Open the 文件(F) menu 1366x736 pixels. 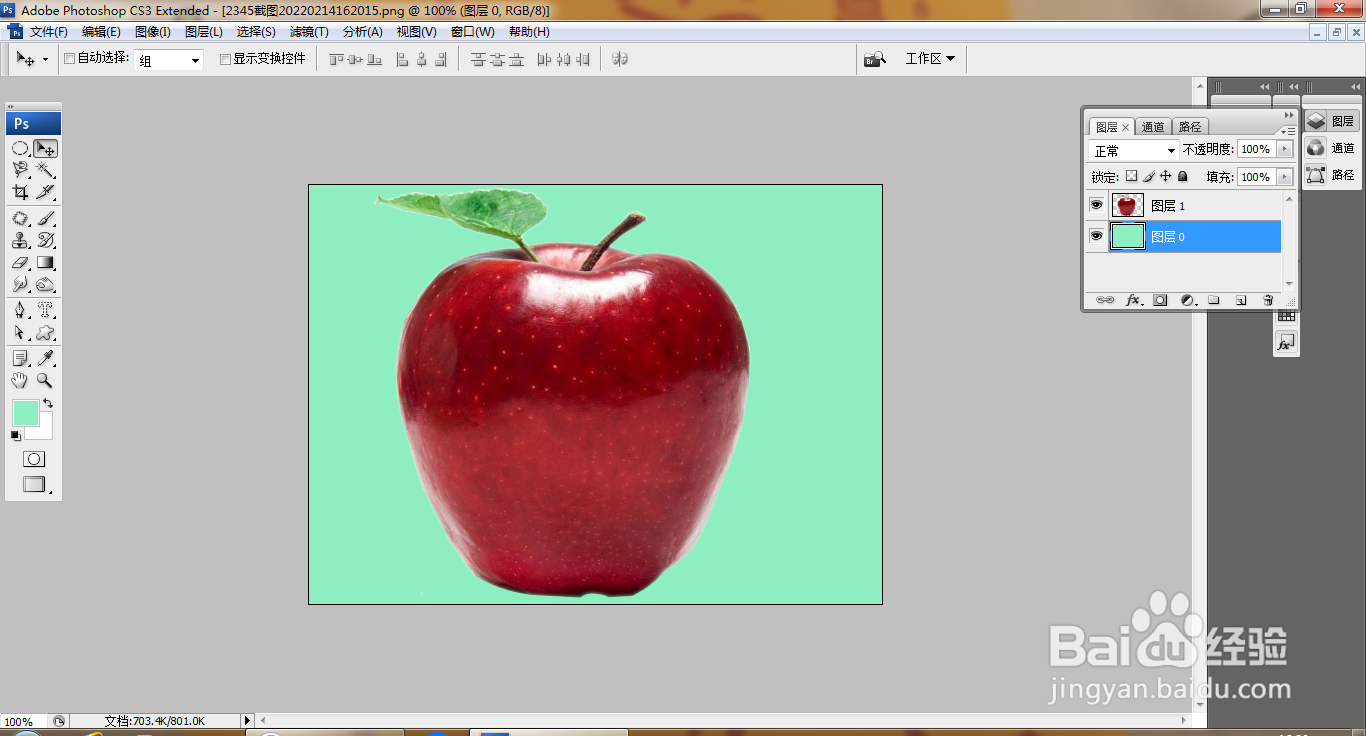pos(49,32)
